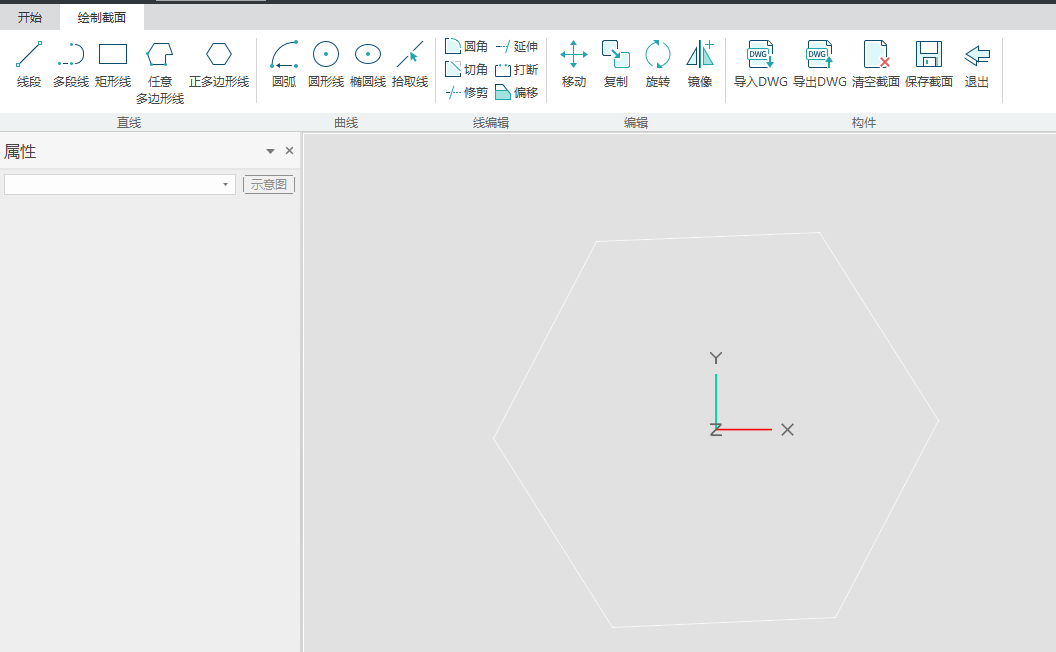The image size is (1056, 652).
Task: Activate the 旋转 rotate tool
Action: click(657, 64)
